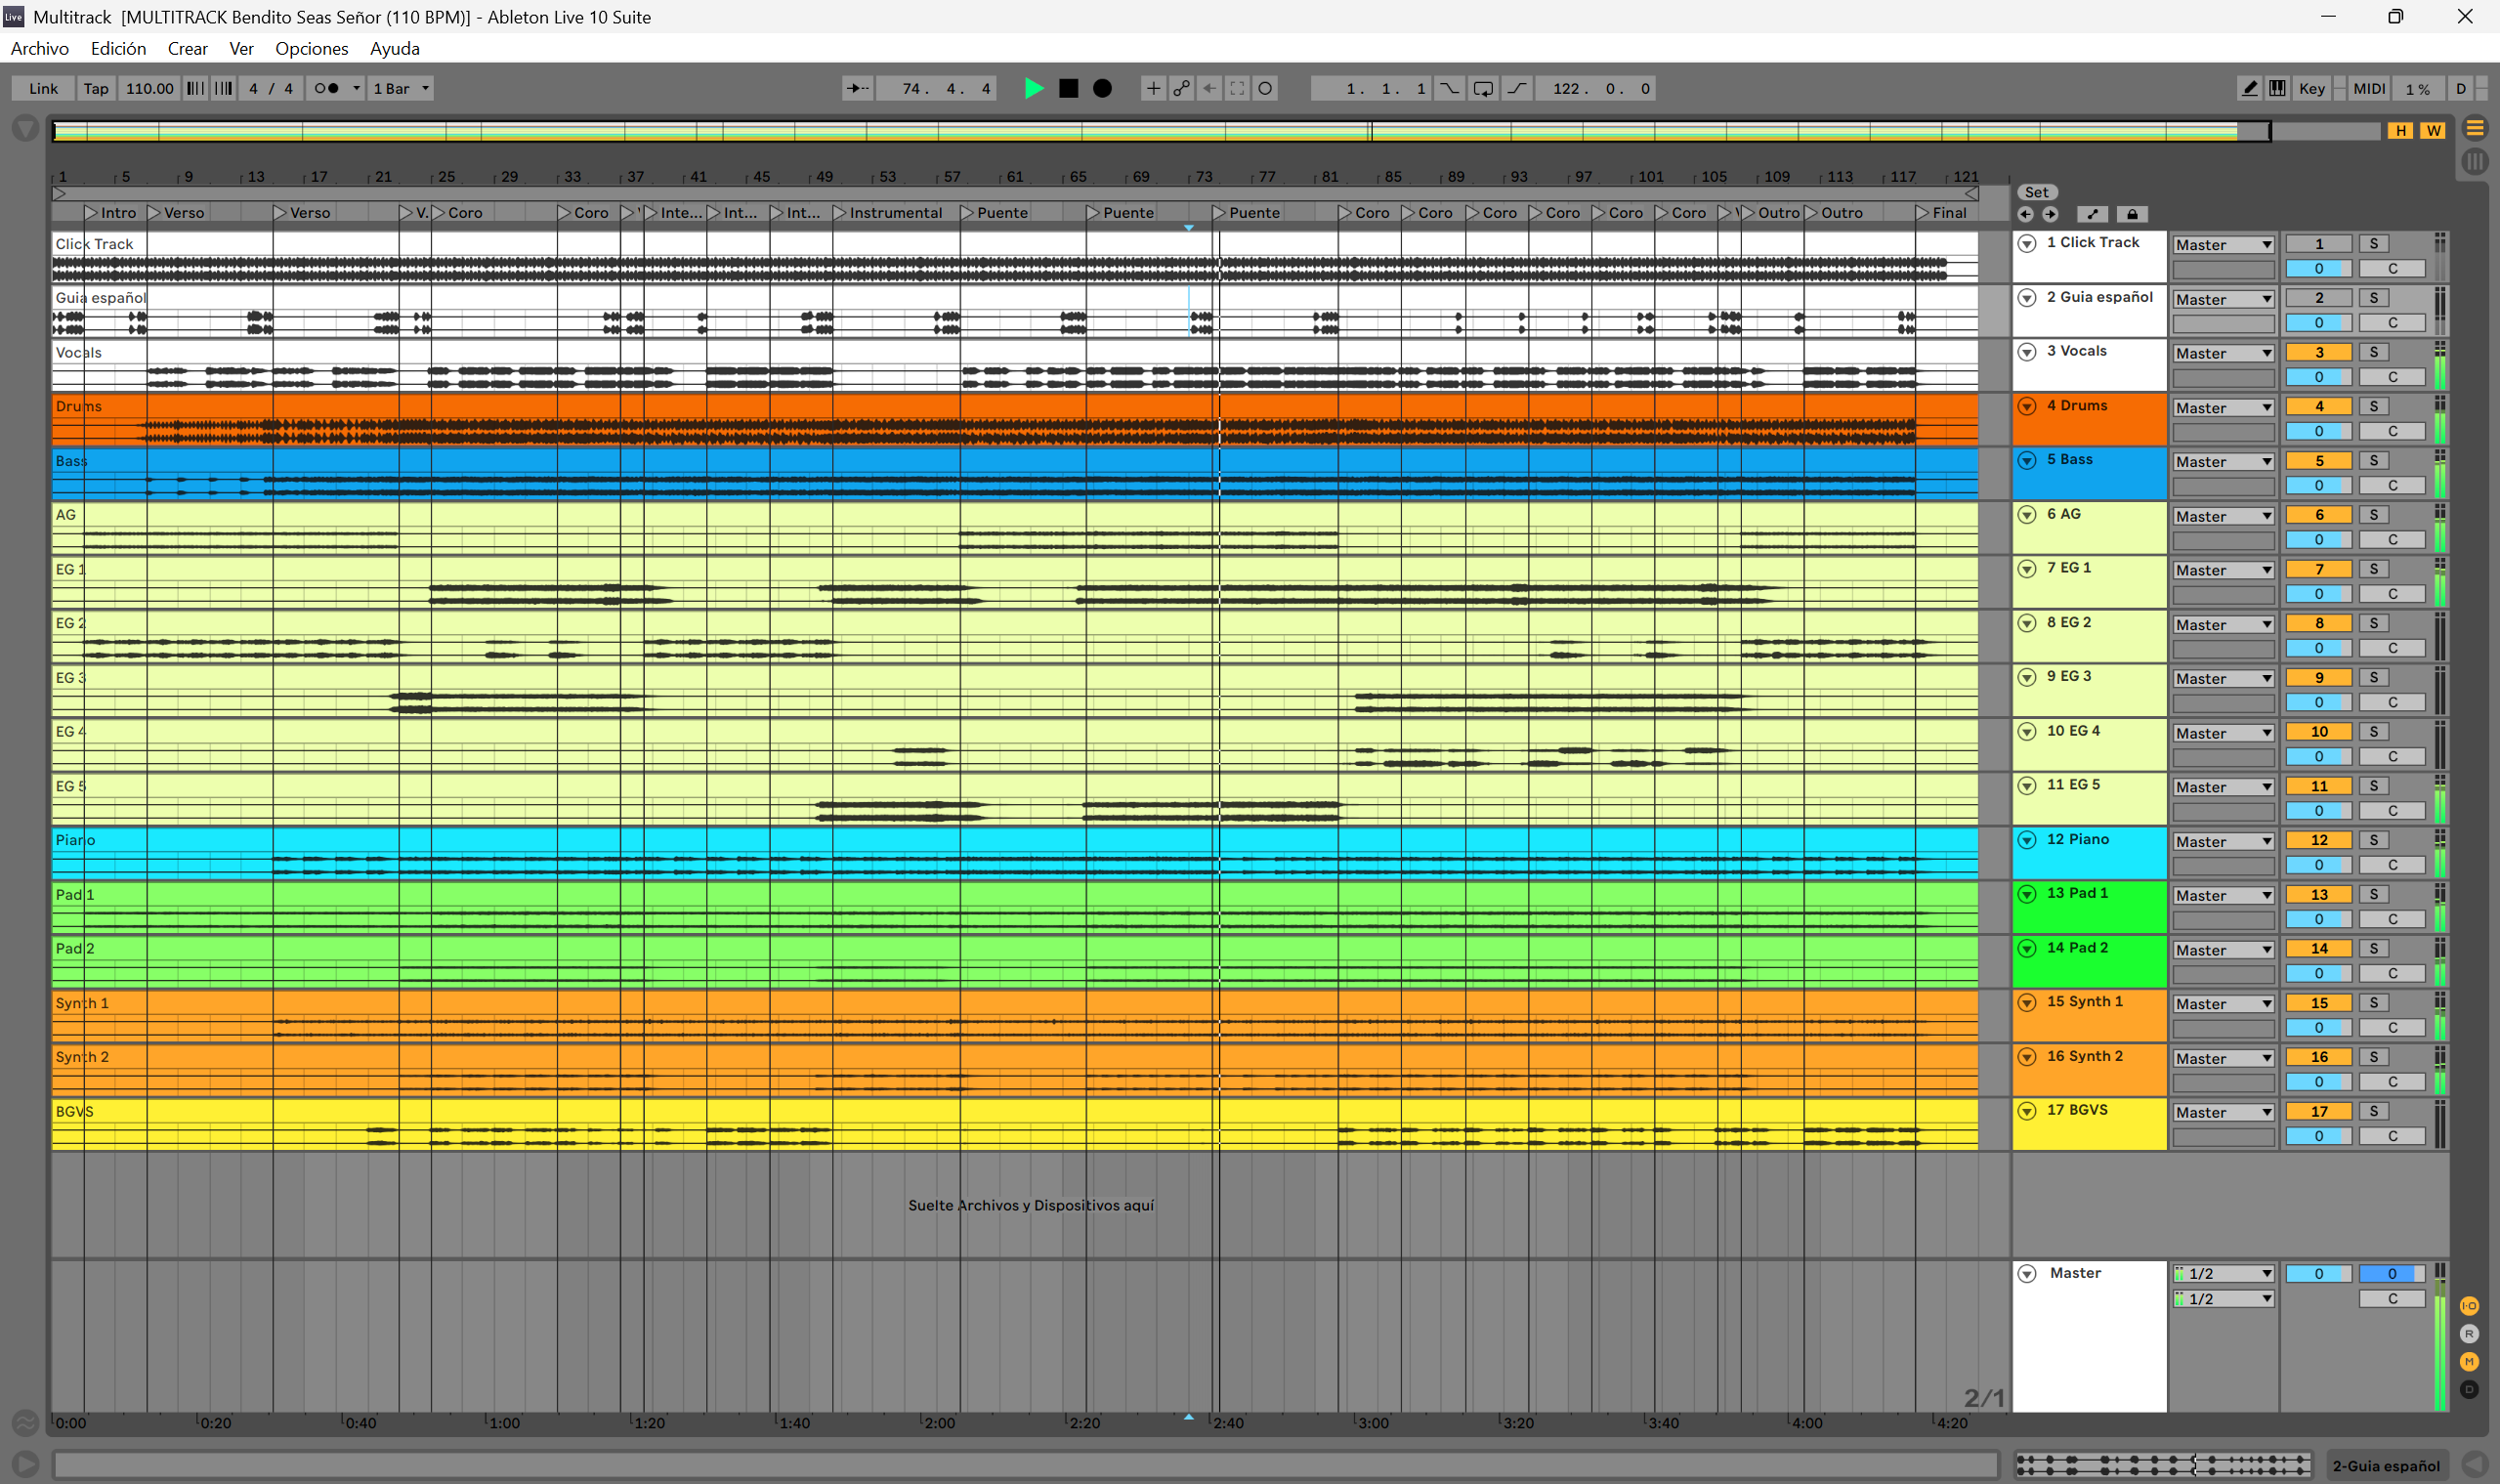The width and height of the screenshot is (2500, 1484).
Task: Open the Ayuda menu
Action: 395,48
